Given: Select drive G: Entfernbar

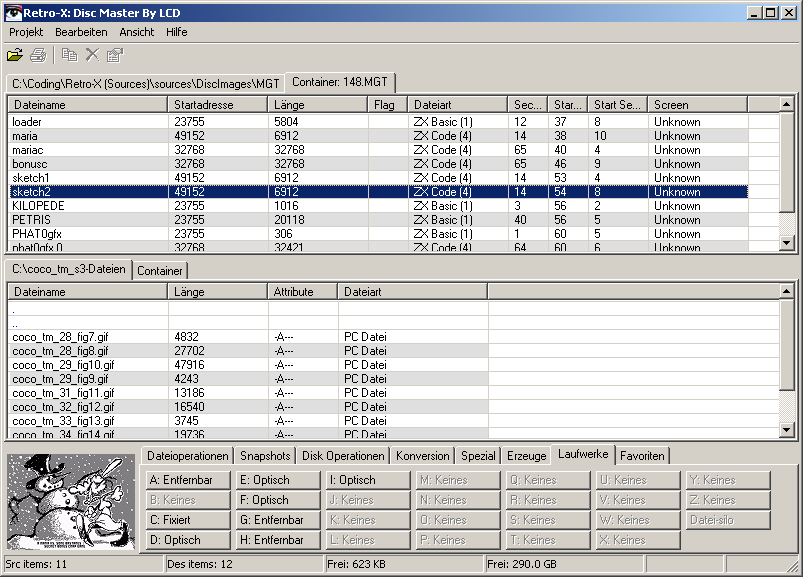Looking at the screenshot, I should (x=278, y=520).
